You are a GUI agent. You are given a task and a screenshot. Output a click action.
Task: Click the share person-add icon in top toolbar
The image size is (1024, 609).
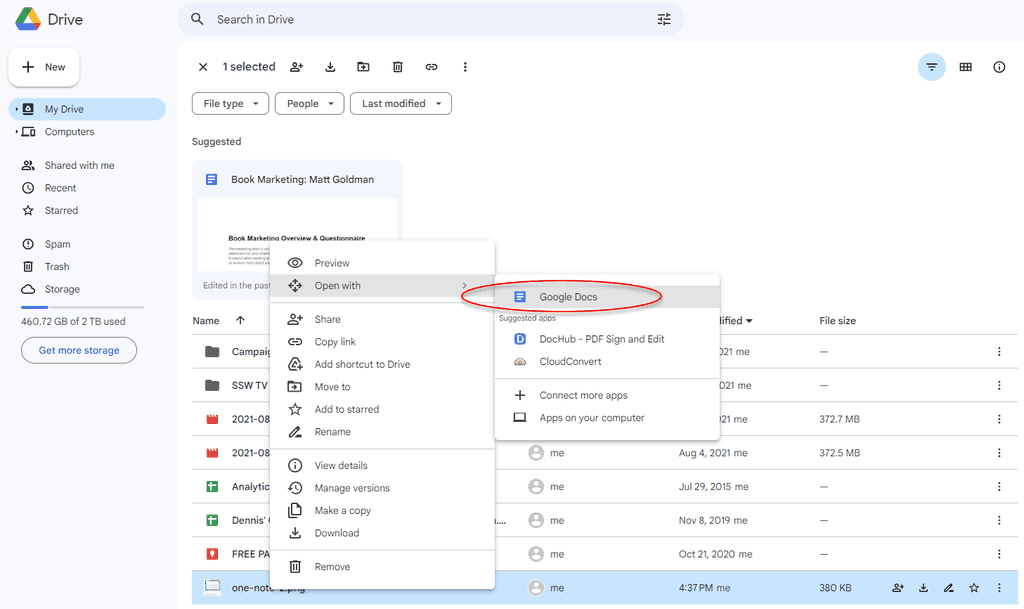tap(296, 67)
